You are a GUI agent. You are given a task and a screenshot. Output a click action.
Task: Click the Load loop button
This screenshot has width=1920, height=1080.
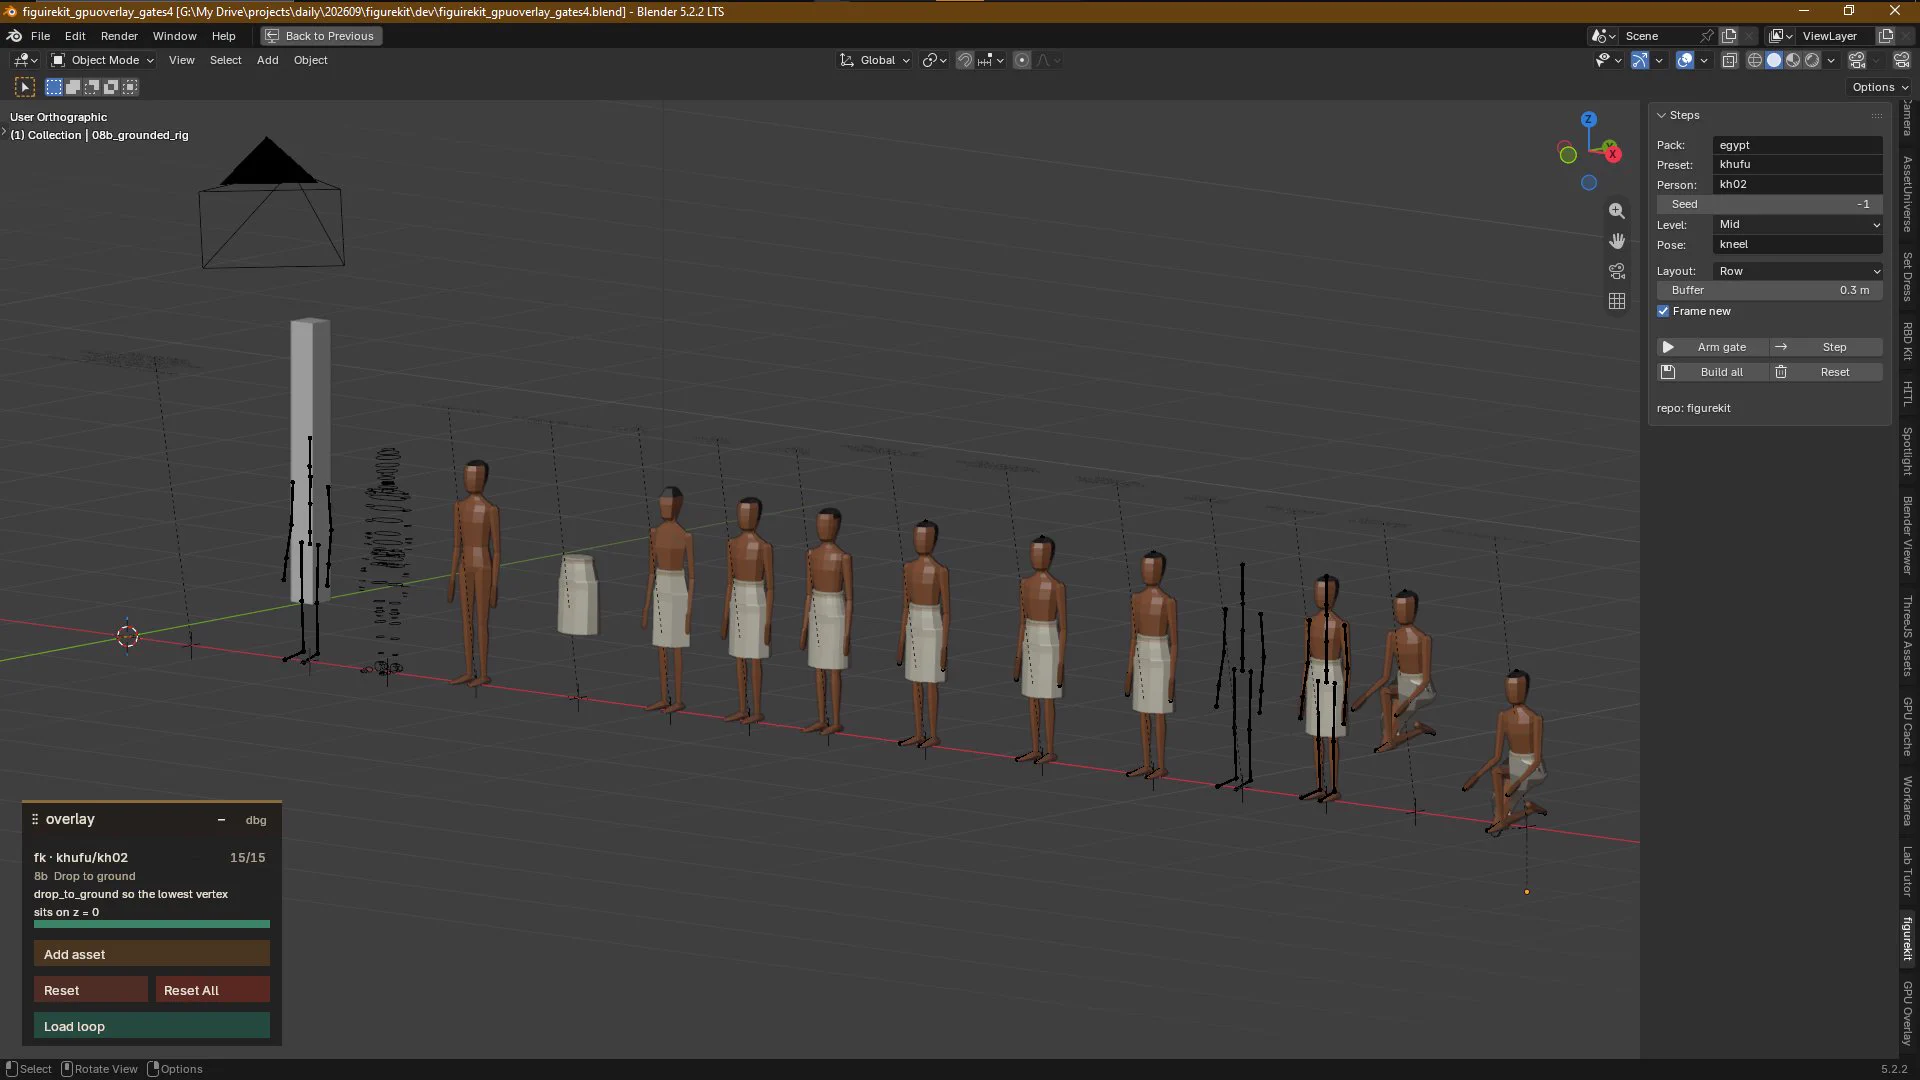pos(152,1026)
